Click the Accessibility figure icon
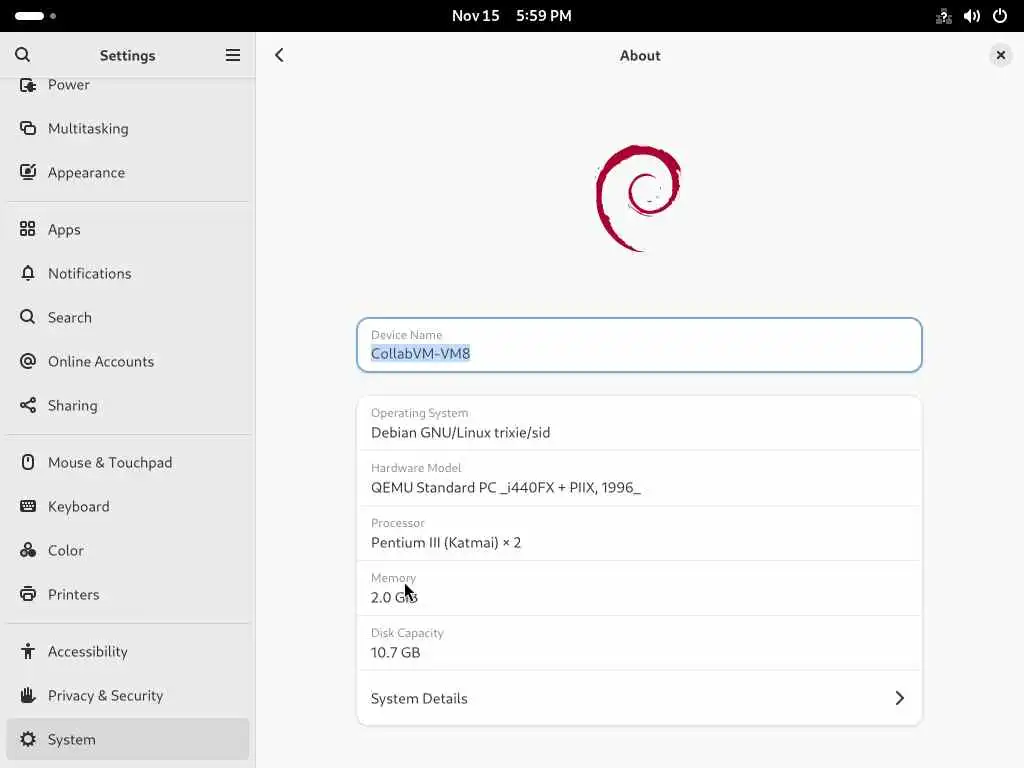Viewport: 1024px width, 768px height. [x=27, y=651]
